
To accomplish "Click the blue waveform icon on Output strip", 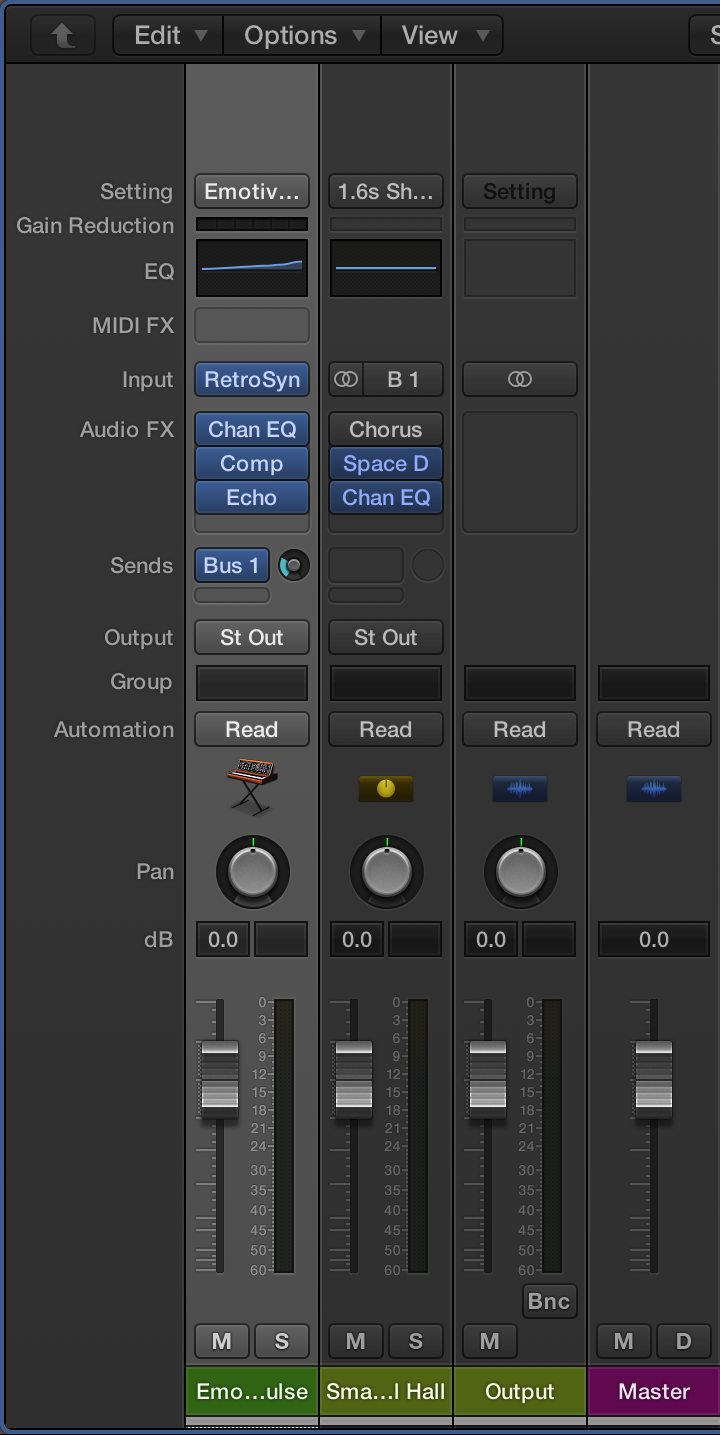I will coord(519,789).
